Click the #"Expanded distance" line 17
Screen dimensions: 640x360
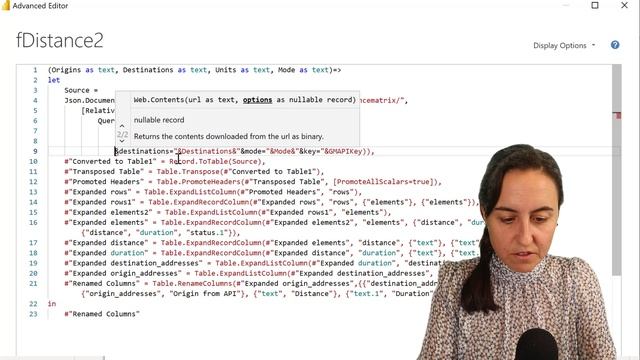pyautogui.click(x=272, y=243)
